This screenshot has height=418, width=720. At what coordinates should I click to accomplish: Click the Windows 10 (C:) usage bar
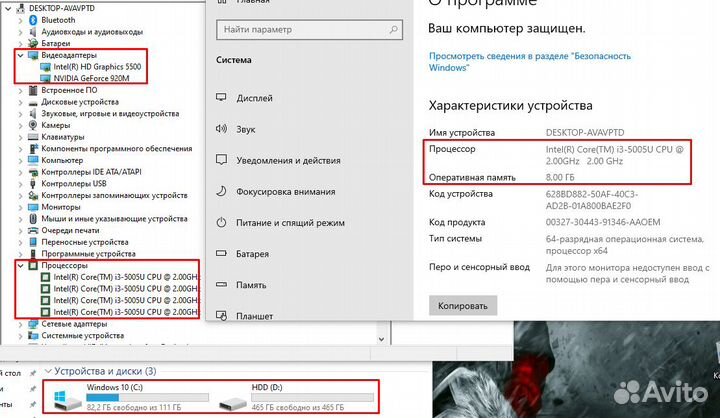coord(147,397)
